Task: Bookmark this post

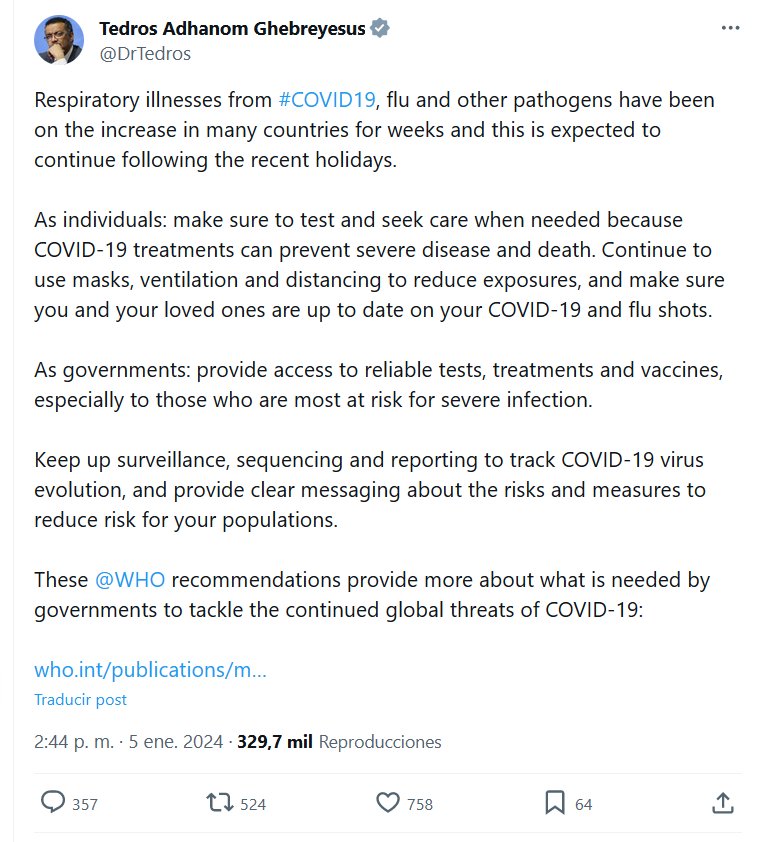Action: 555,802
